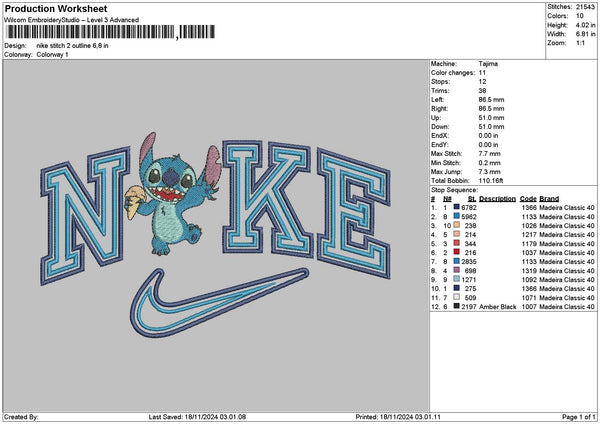Click the Down value 51.0 mm
This screenshot has width=600, height=424.
[491, 127]
